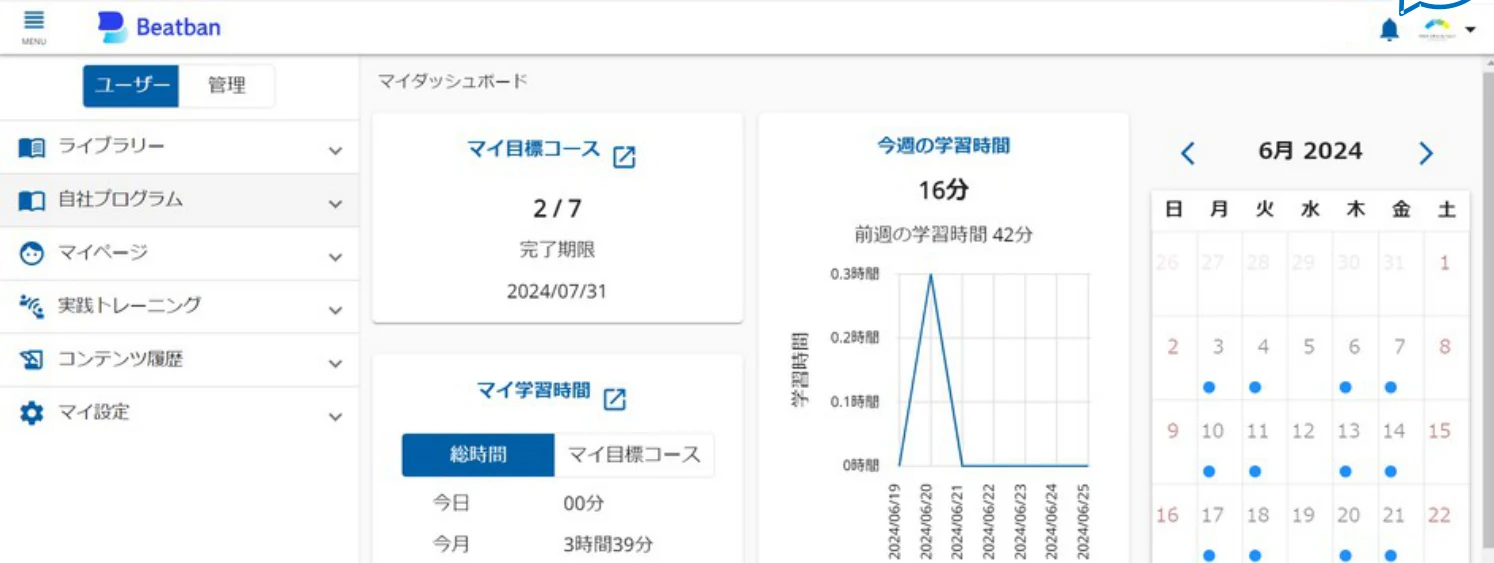Click the 6月 2024 calendar title
The height and width of the screenshot is (563, 1494).
click(1310, 151)
